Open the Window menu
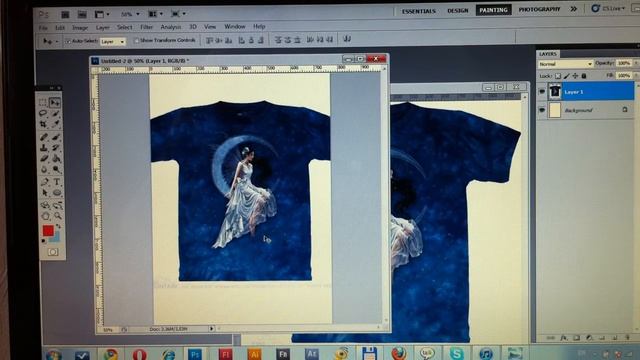The image size is (640, 360). (235, 27)
